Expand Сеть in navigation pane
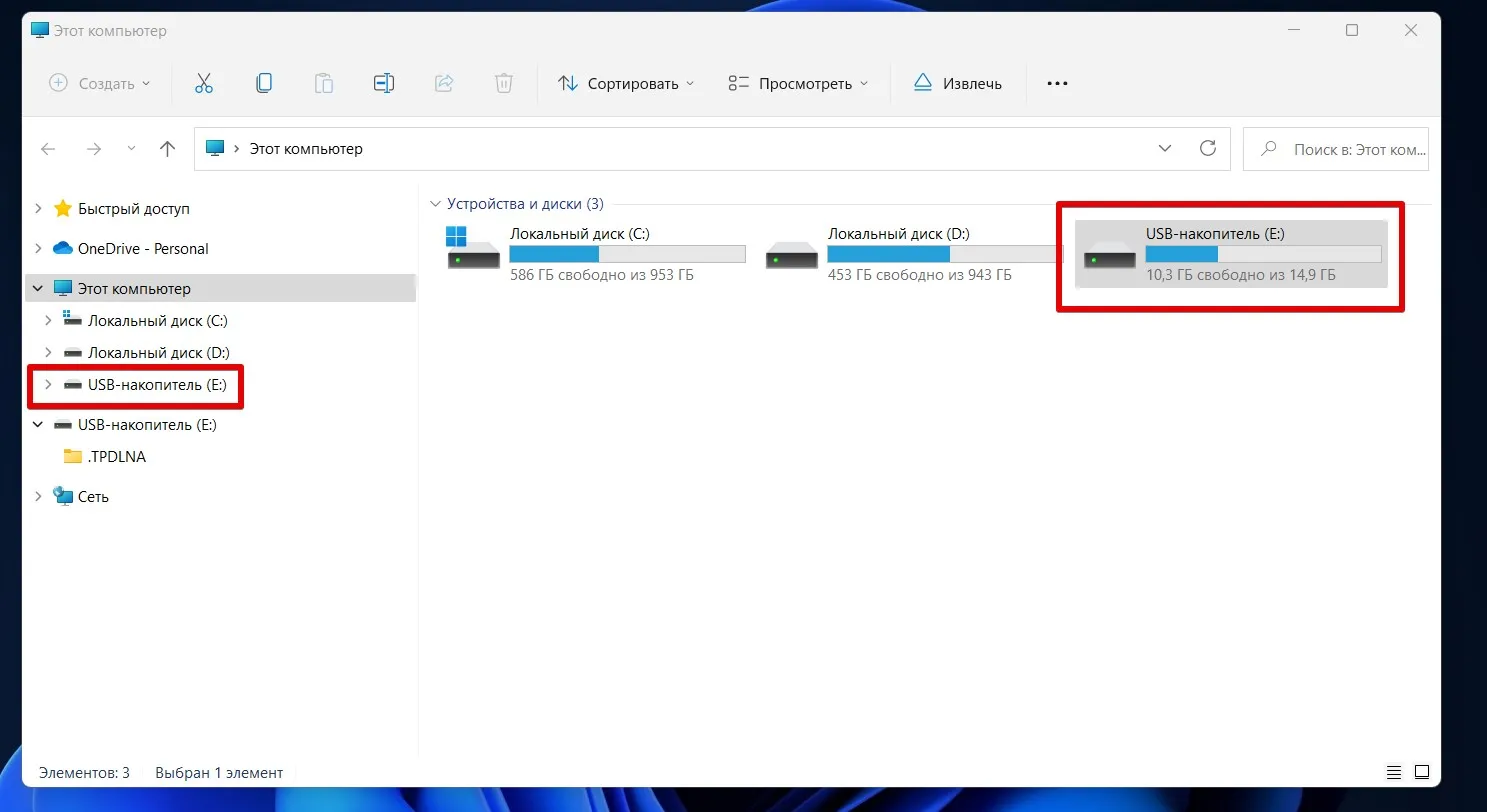 [38, 496]
